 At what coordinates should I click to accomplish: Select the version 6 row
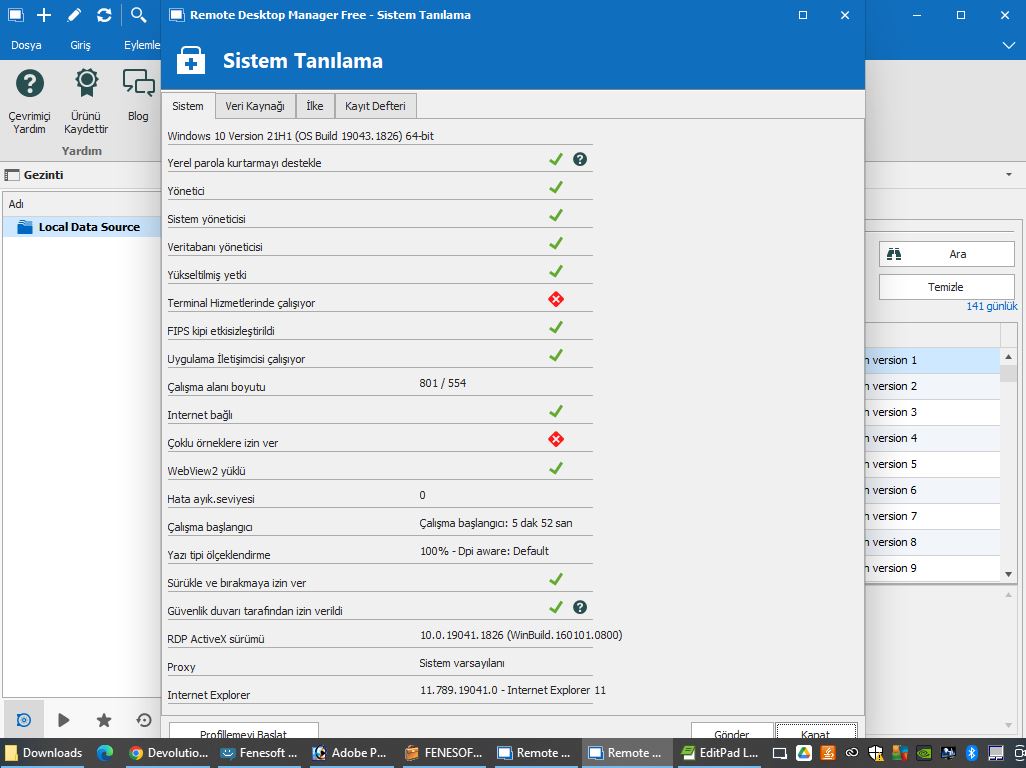[932, 491]
